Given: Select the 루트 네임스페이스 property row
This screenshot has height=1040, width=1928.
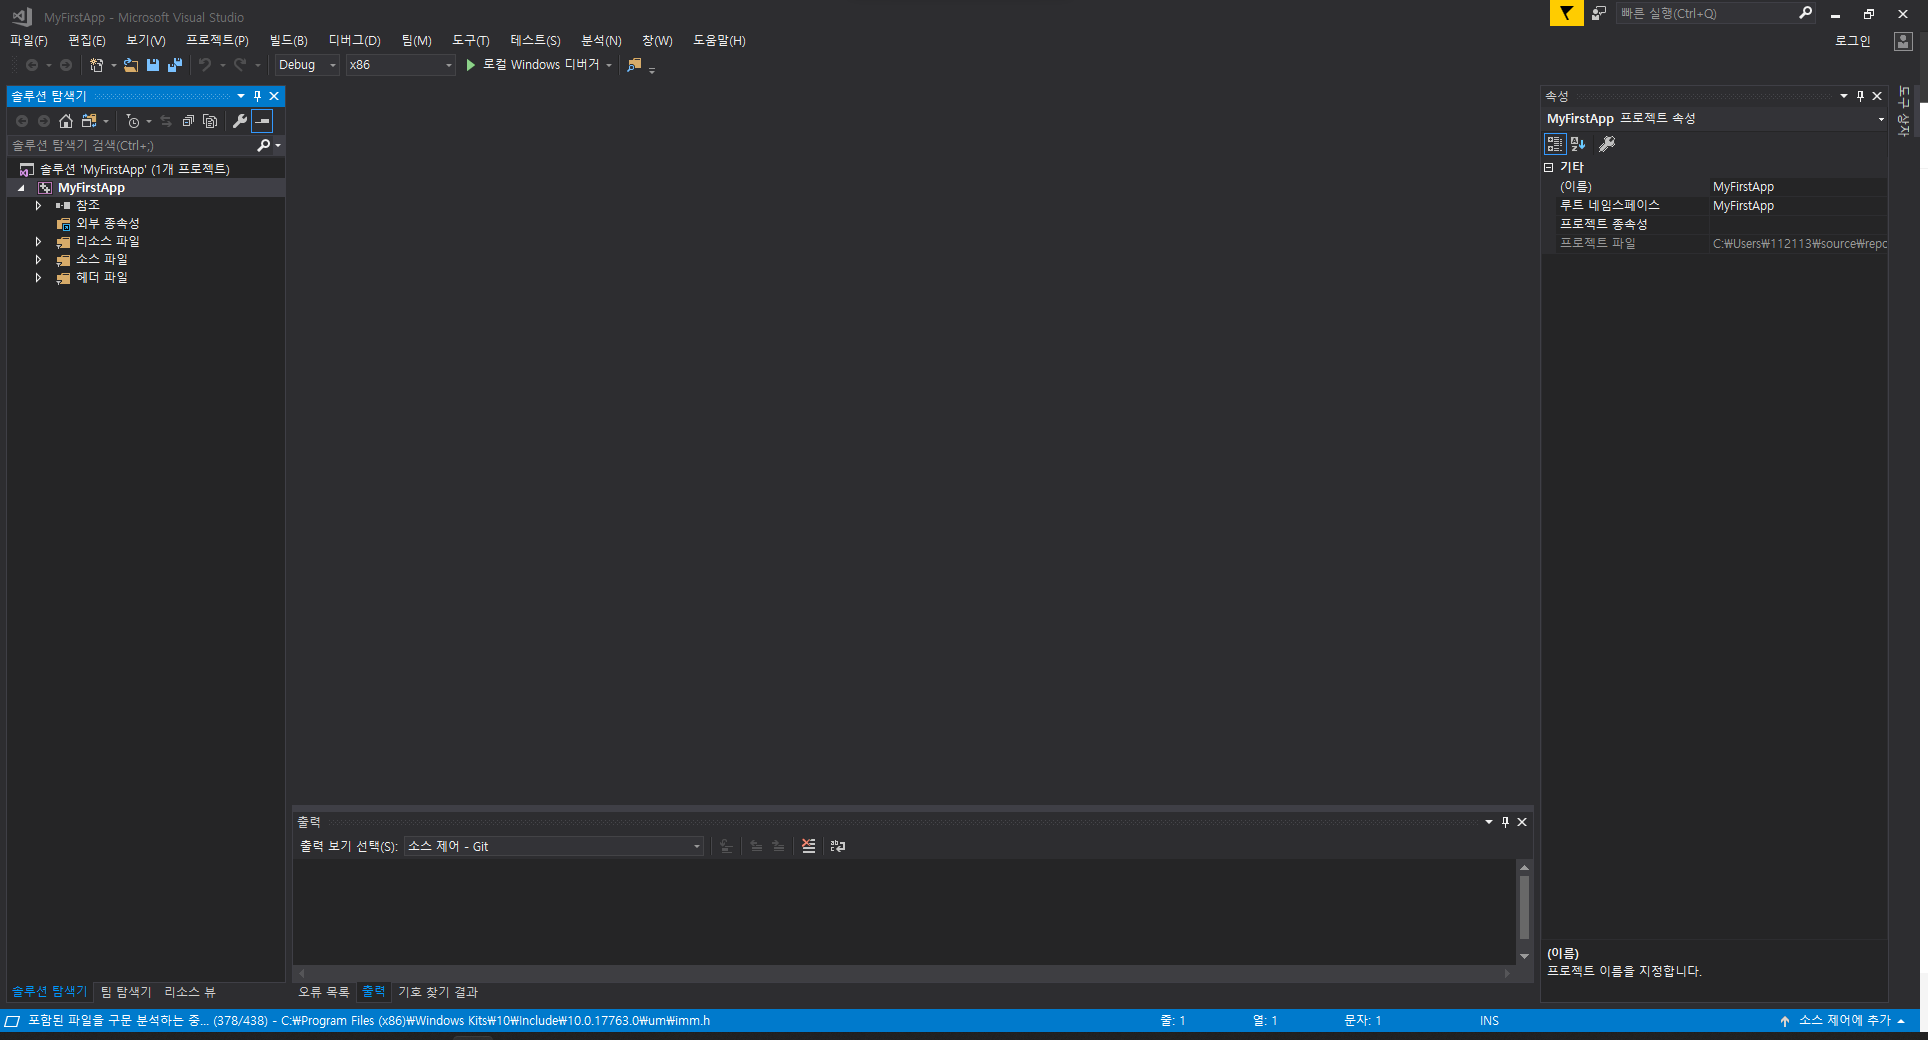Looking at the screenshot, I should click(1715, 206).
